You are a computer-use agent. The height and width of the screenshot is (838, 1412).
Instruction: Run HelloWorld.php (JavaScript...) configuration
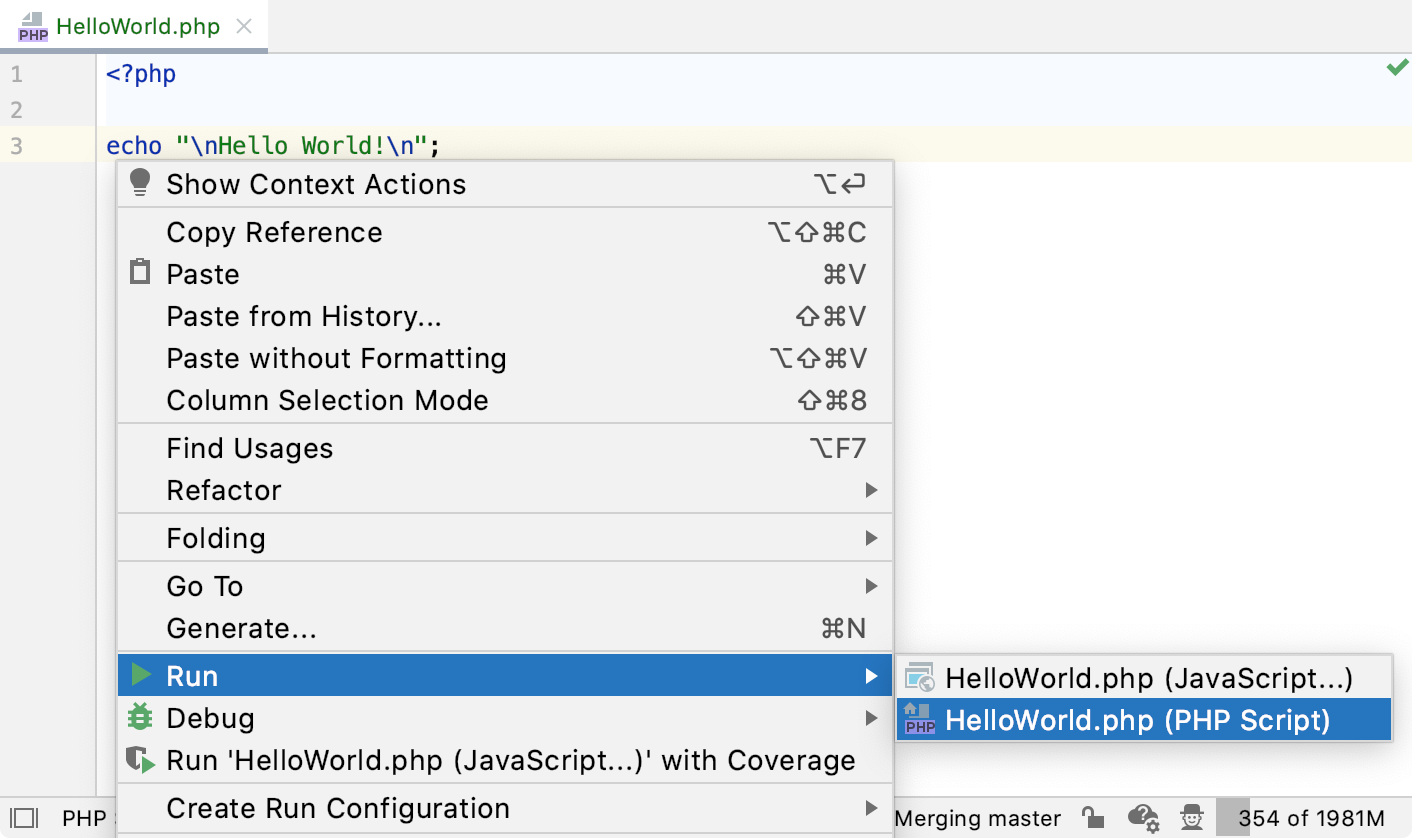tap(1144, 678)
